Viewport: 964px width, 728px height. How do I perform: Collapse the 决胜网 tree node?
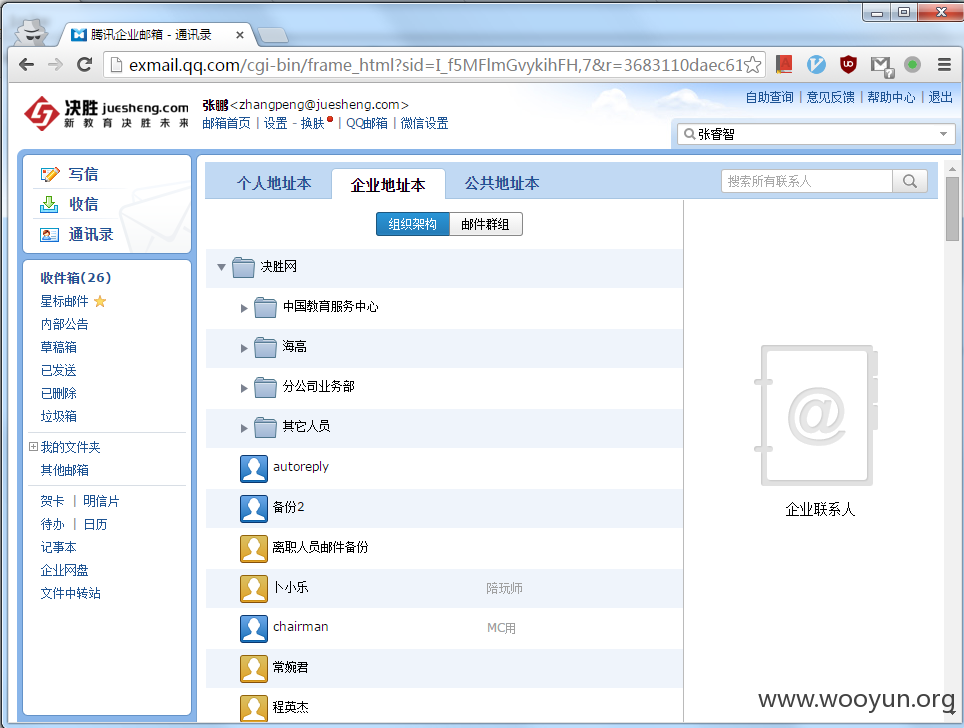[x=221, y=267]
